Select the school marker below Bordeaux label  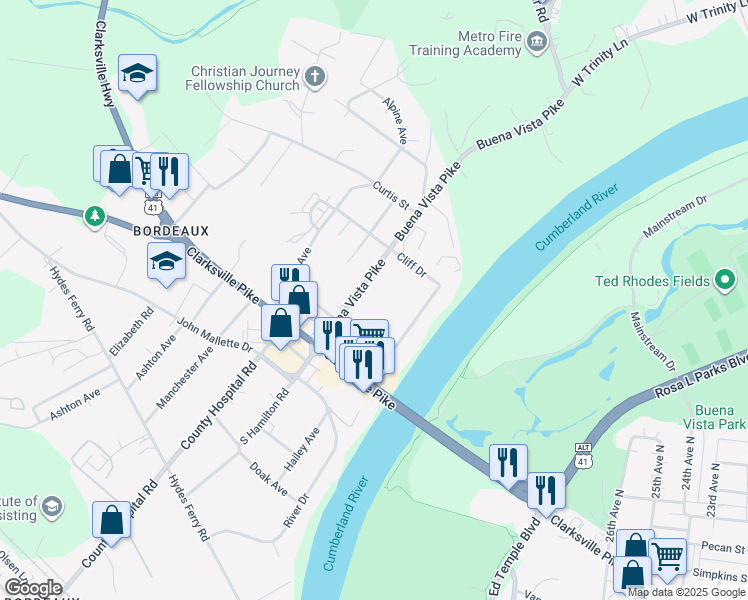tap(166, 263)
